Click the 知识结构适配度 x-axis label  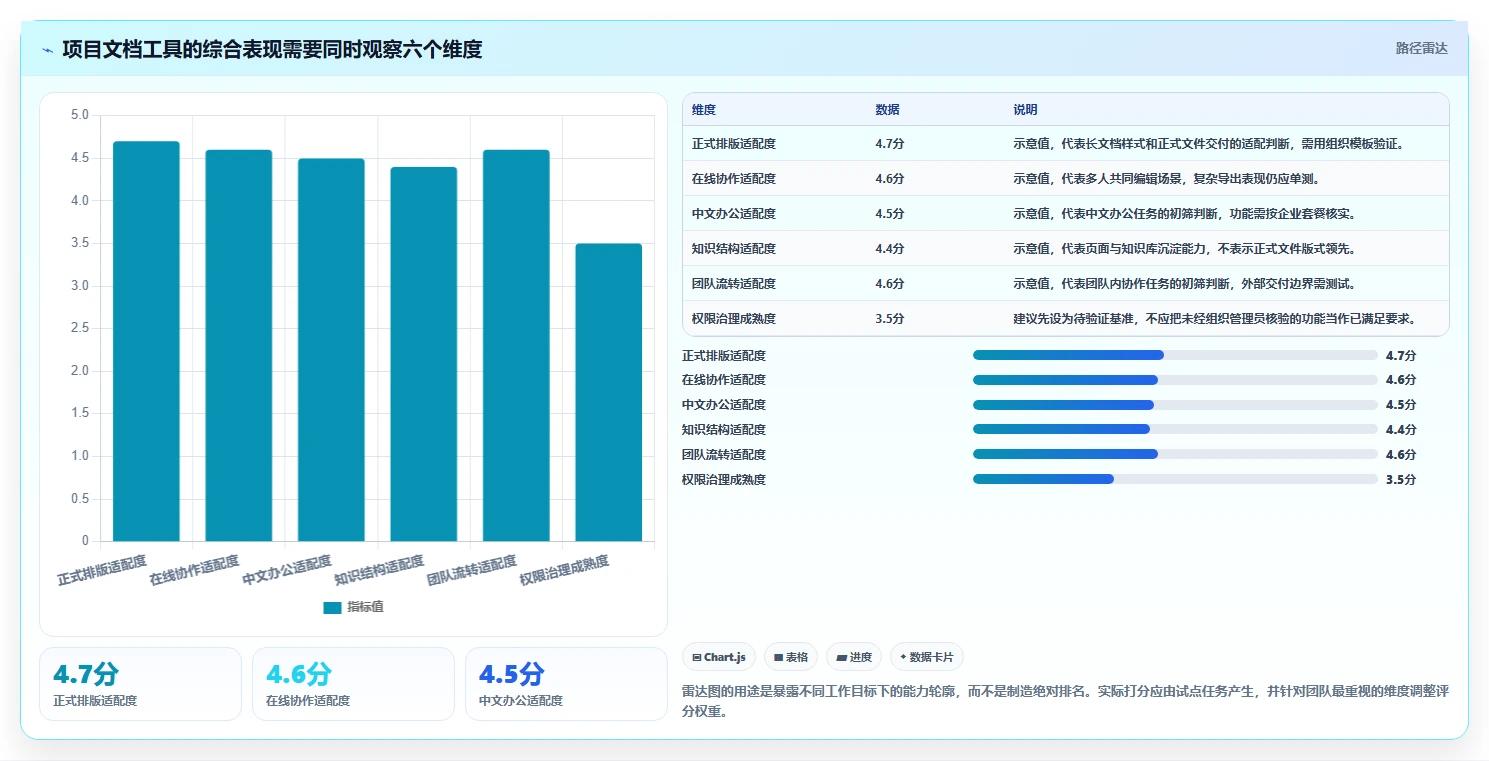pos(379,570)
